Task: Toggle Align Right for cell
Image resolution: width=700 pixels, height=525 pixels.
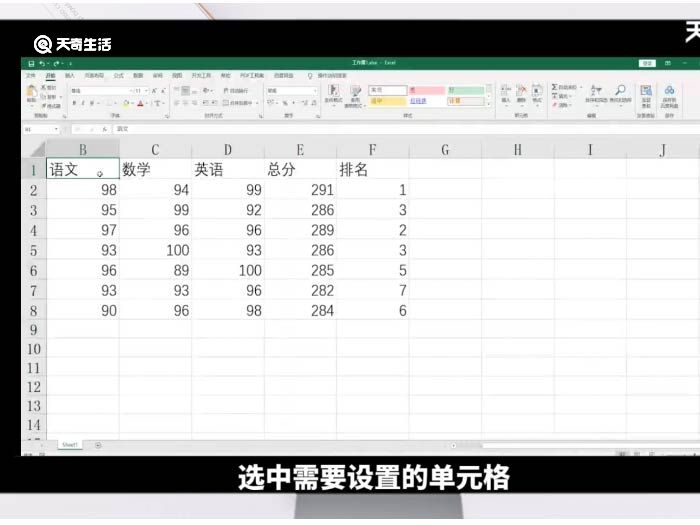Action: click(x=195, y=103)
